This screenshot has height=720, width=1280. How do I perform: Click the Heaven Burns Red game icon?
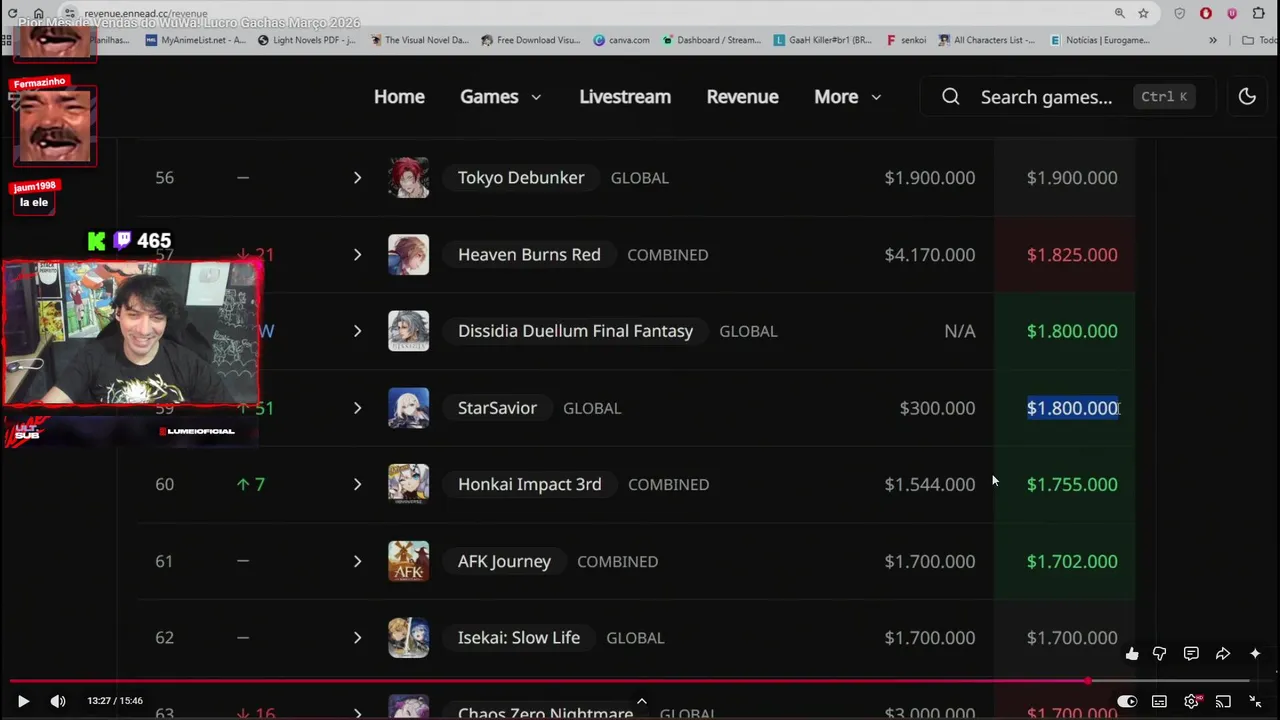pyautogui.click(x=408, y=255)
